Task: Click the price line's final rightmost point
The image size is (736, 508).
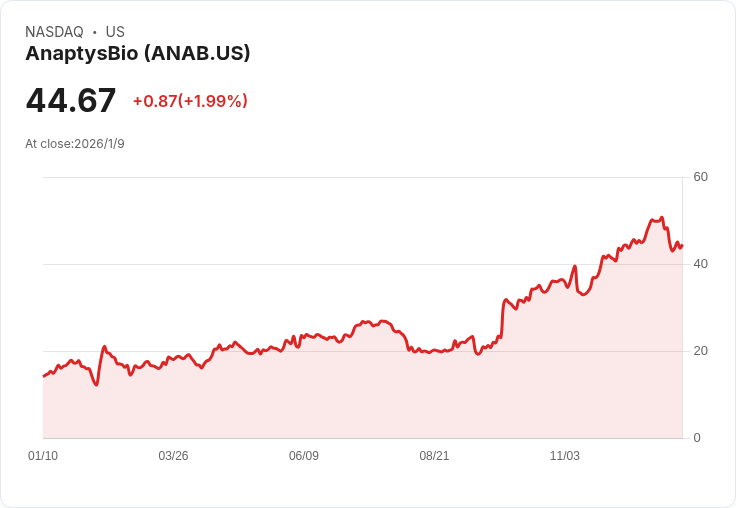Action: [682, 245]
